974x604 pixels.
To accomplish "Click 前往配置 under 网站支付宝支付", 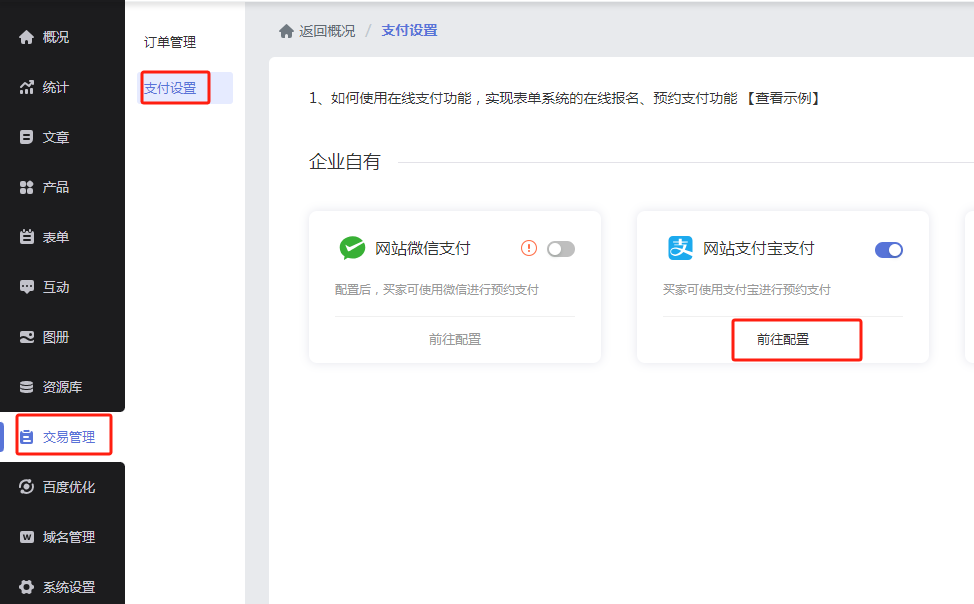I will click(x=783, y=339).
